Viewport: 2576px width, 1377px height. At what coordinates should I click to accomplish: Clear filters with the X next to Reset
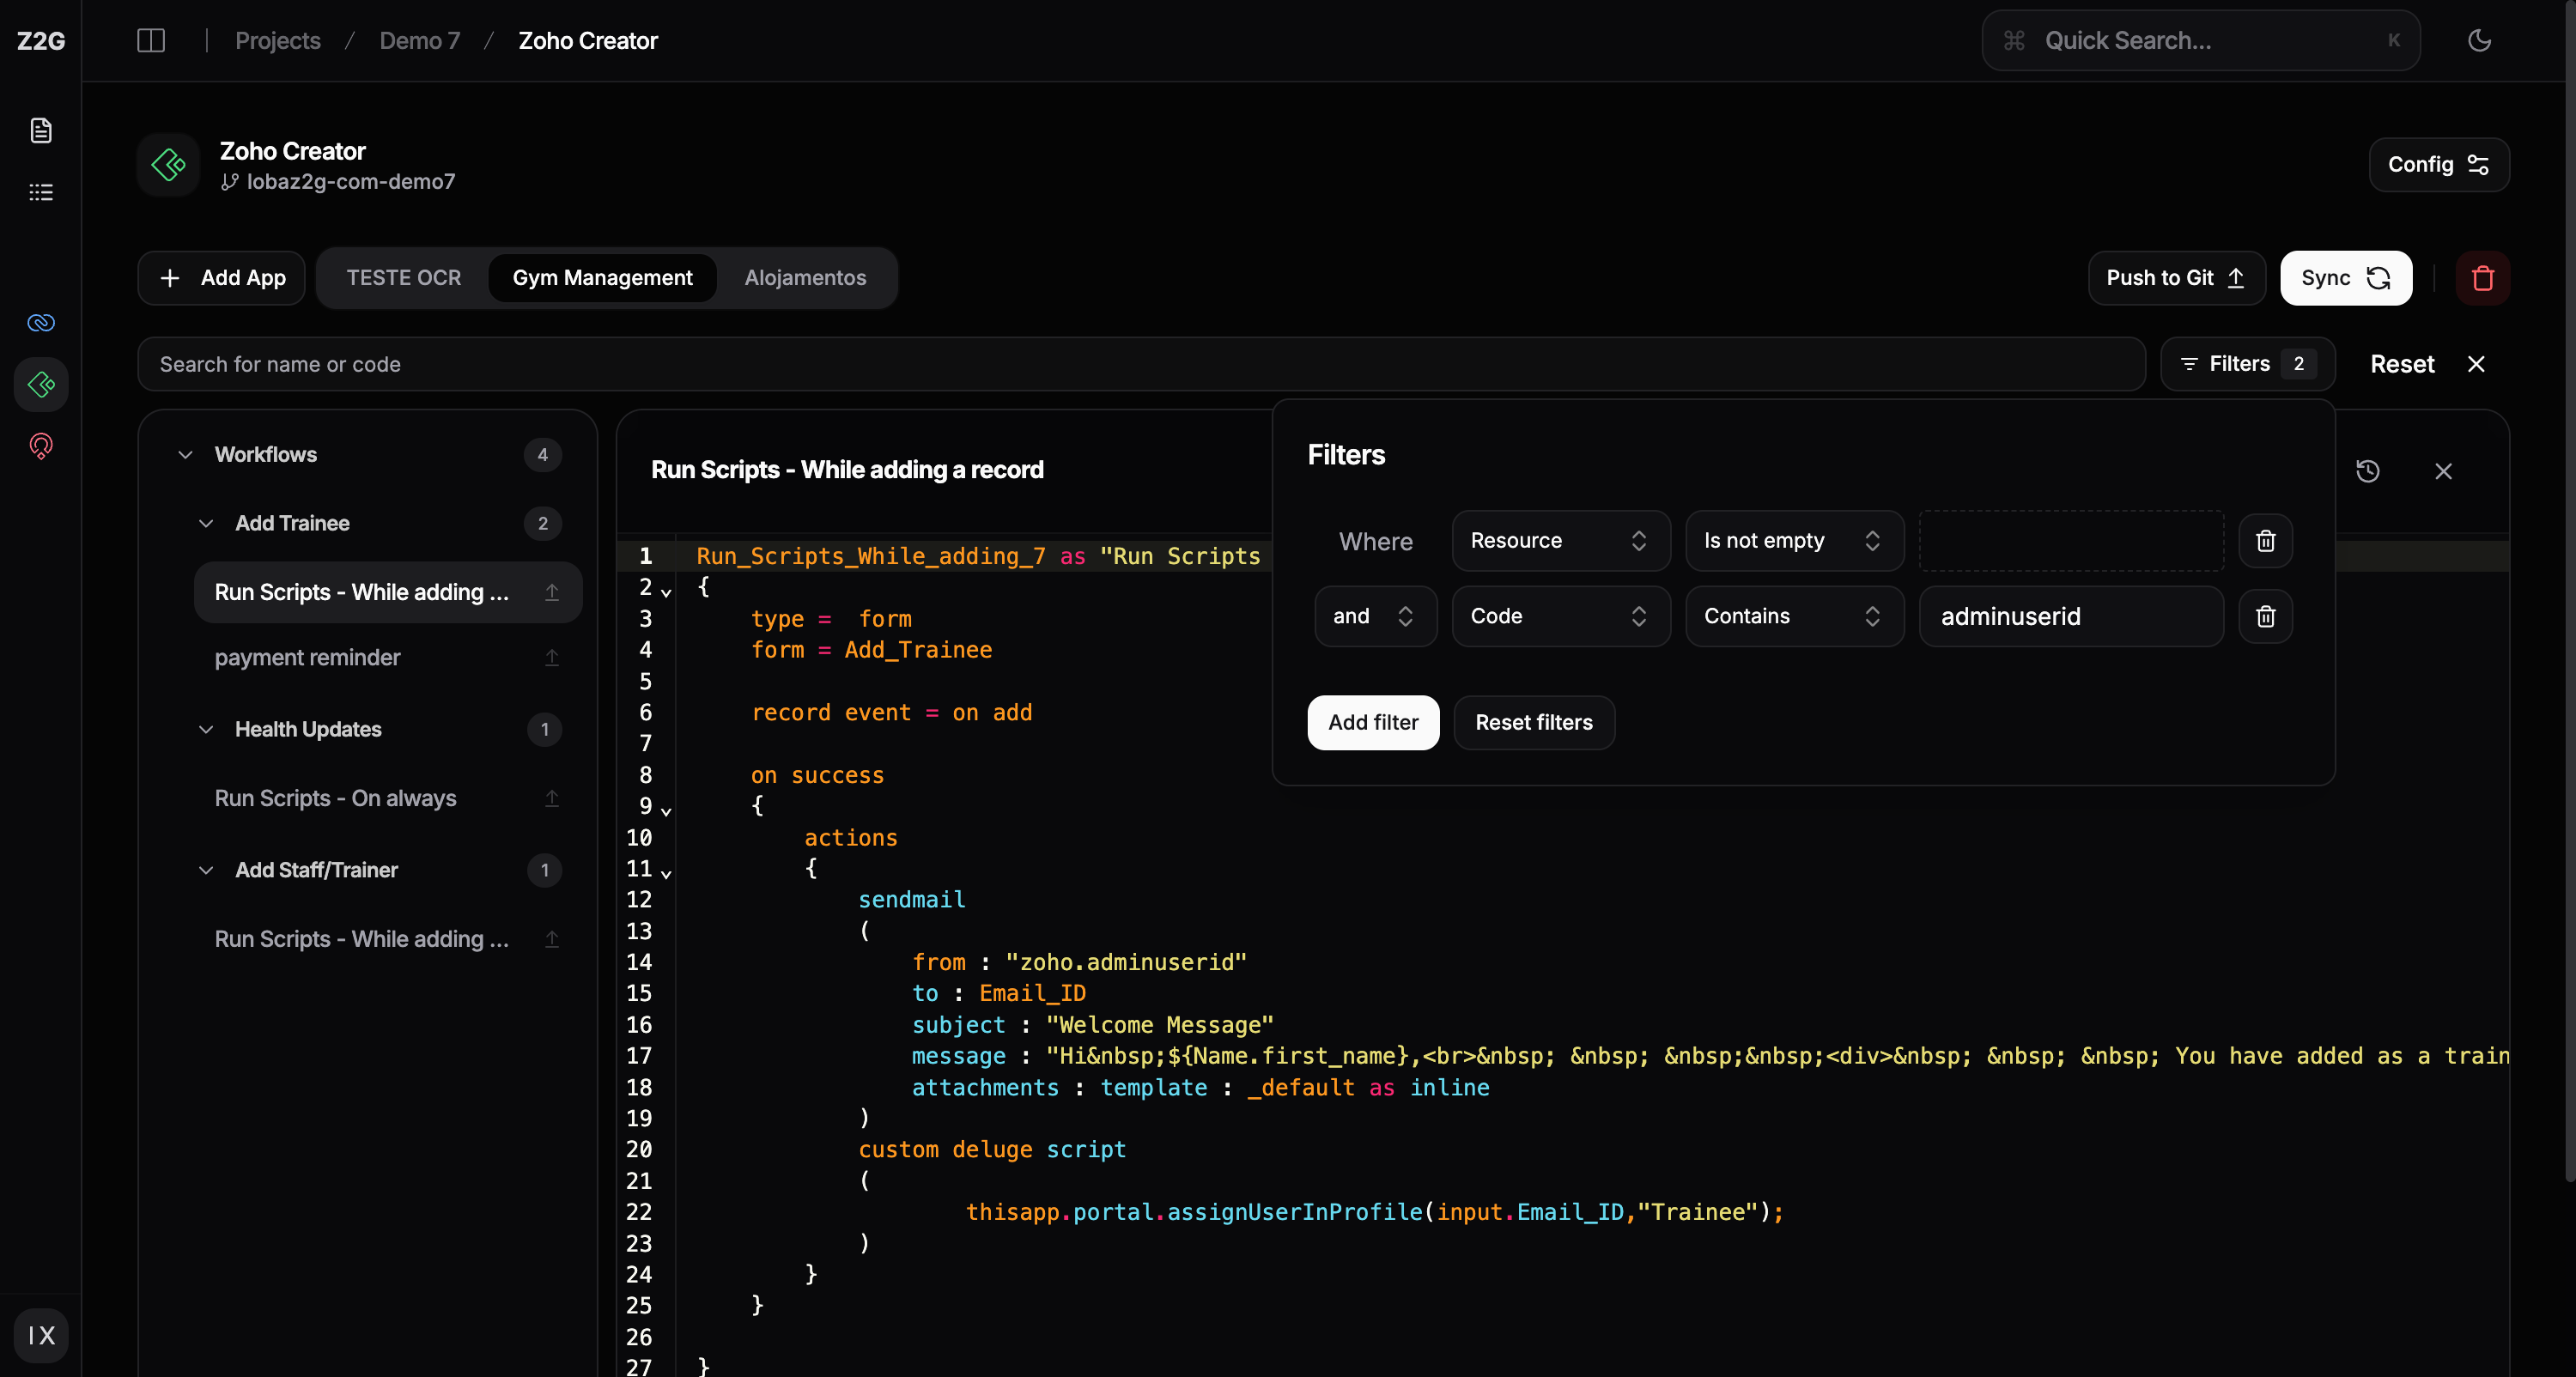(x=2476, y=364)
